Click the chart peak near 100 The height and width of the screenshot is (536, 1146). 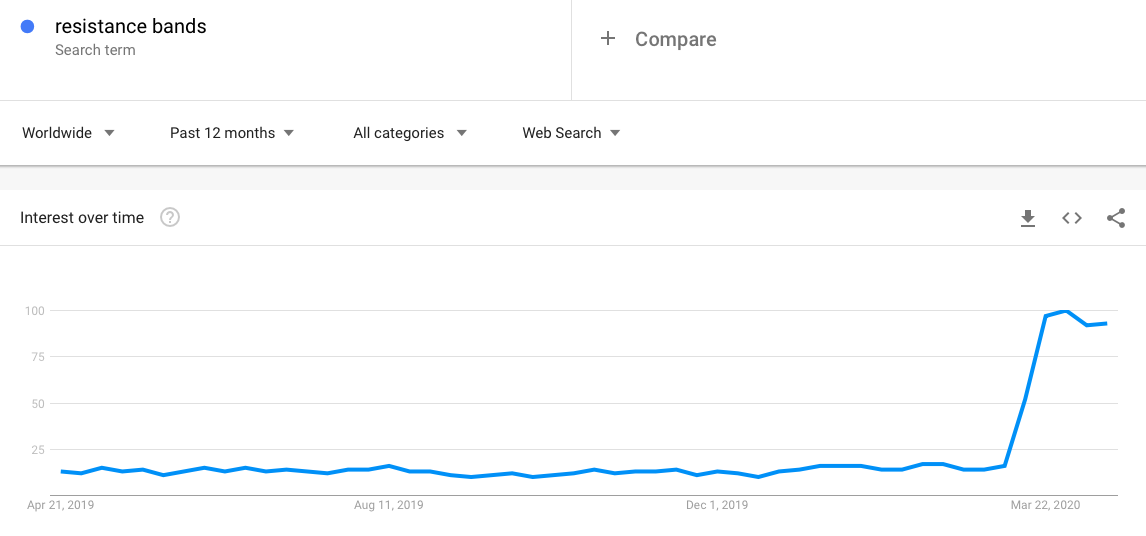point(1066,311)
